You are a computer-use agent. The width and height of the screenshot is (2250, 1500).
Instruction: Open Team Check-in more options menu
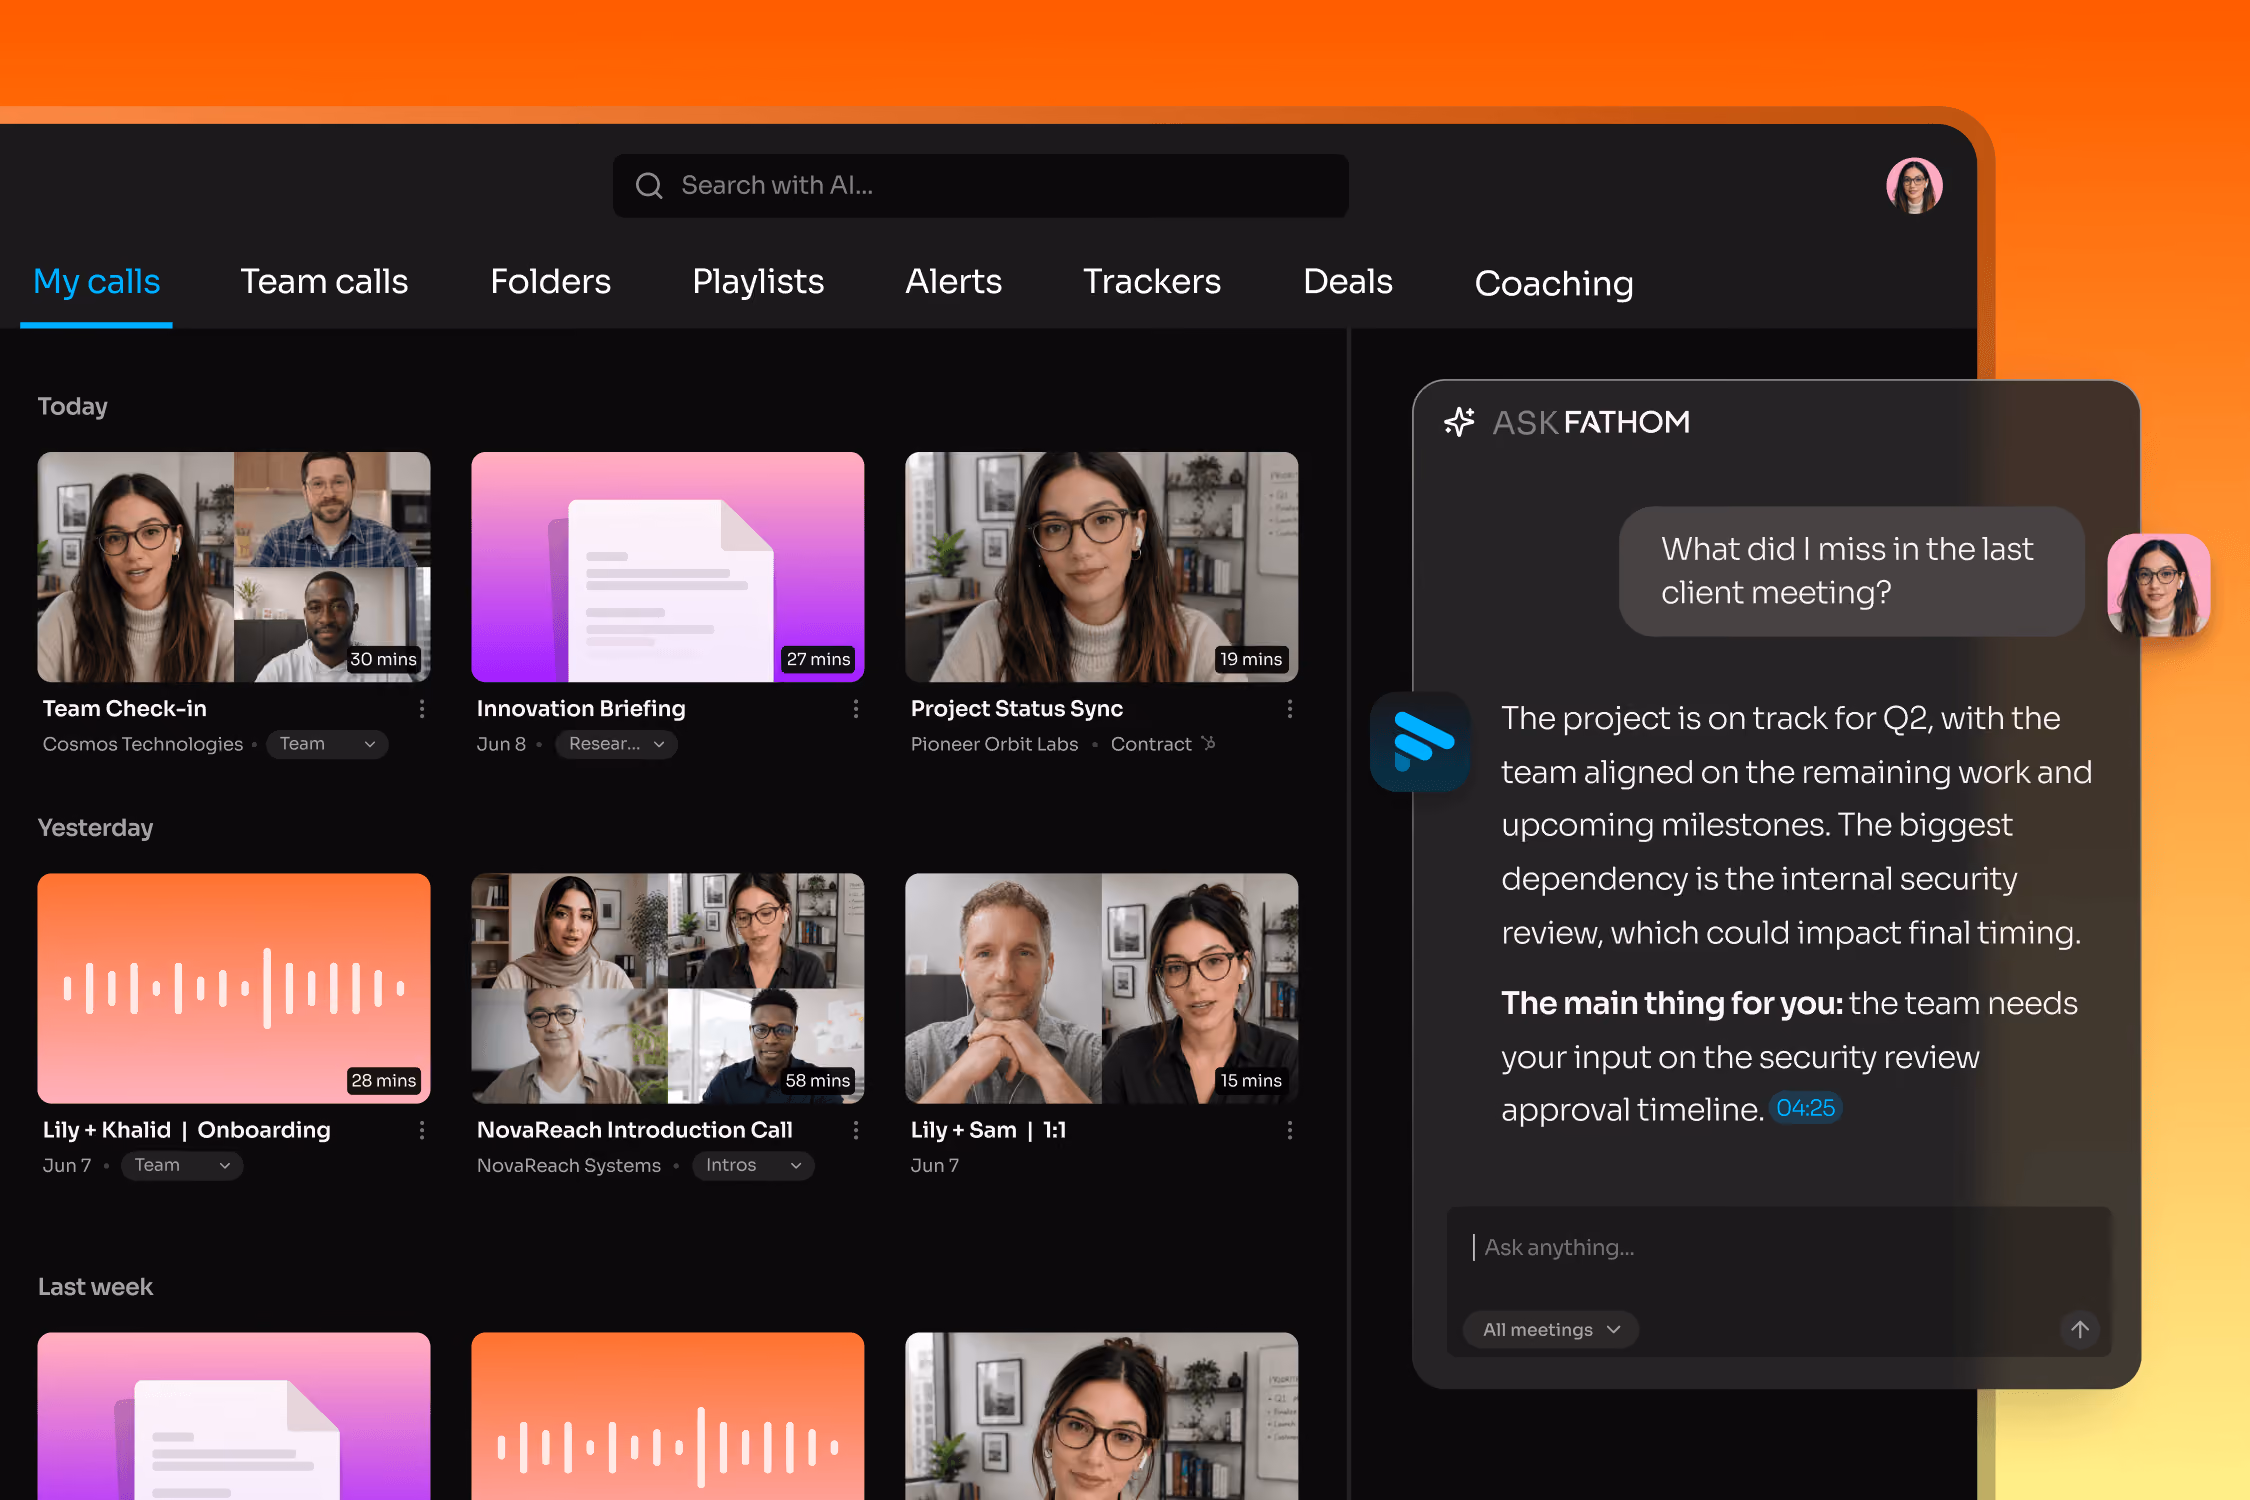pyautogui.click(x=422, y=709)
